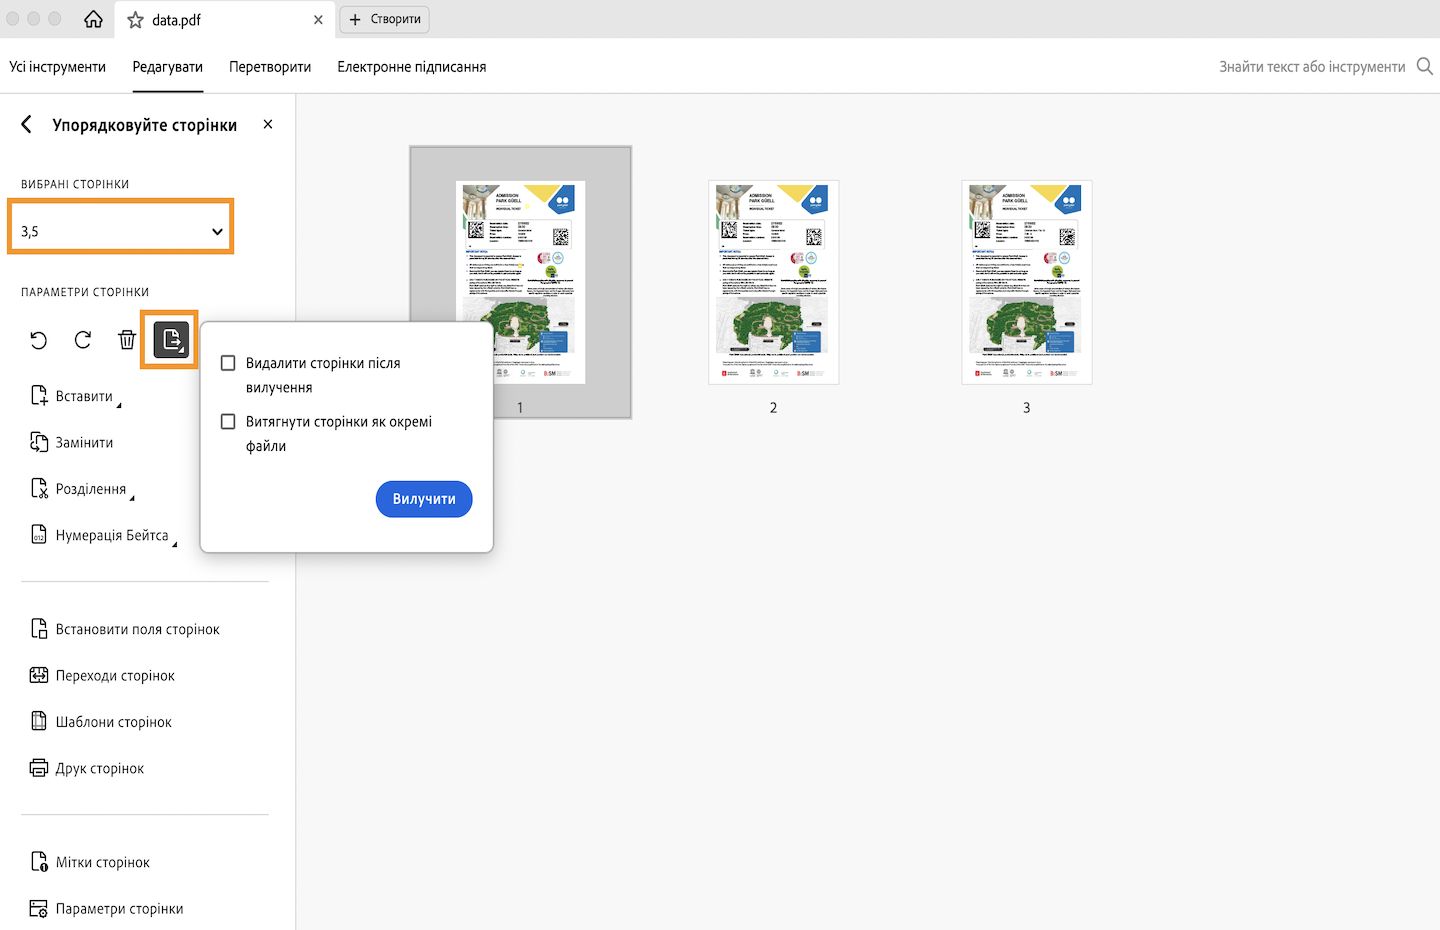Switch to the Перетворити tab
Screen dimensions: 1440x930
269,66
